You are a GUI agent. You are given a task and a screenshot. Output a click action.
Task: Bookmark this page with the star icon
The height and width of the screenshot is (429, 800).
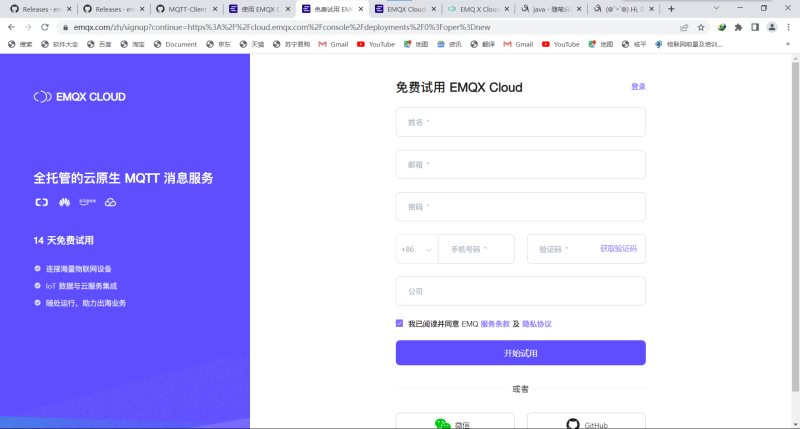tap(701, 27)
